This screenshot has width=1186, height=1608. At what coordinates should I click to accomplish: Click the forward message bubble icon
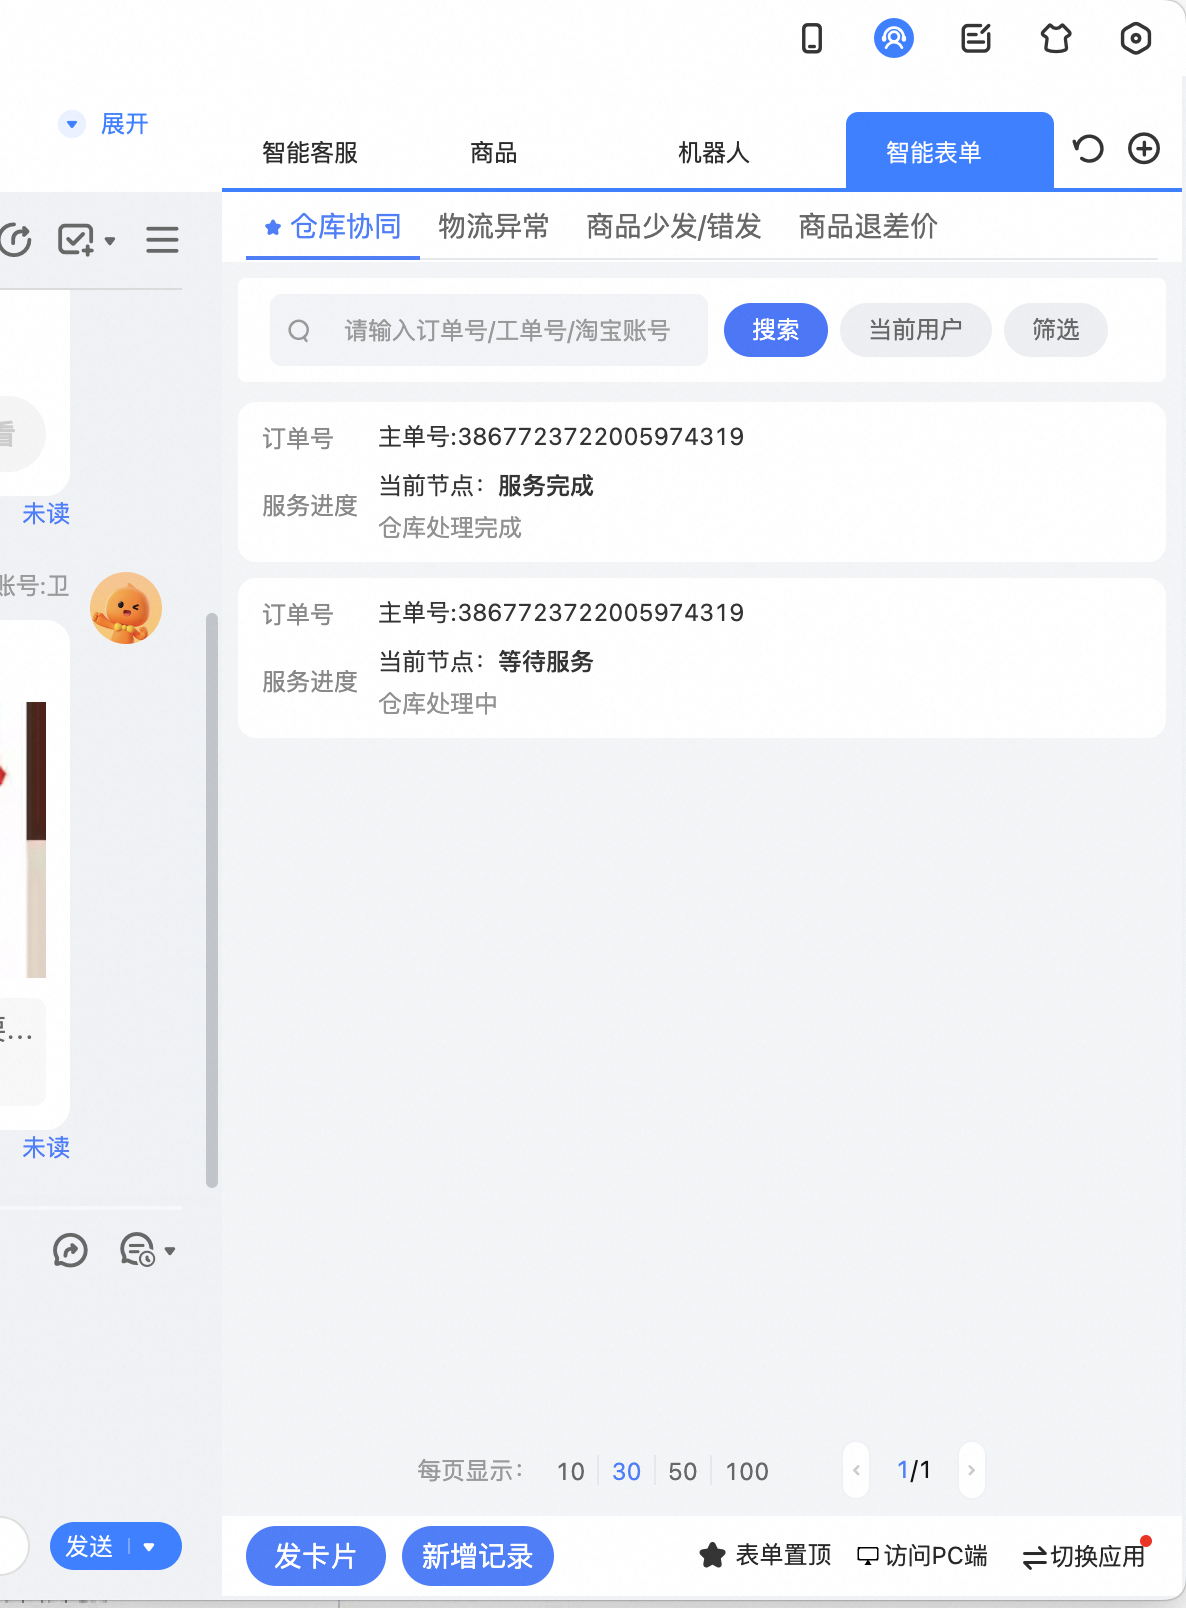click(x=70, y=1250)
